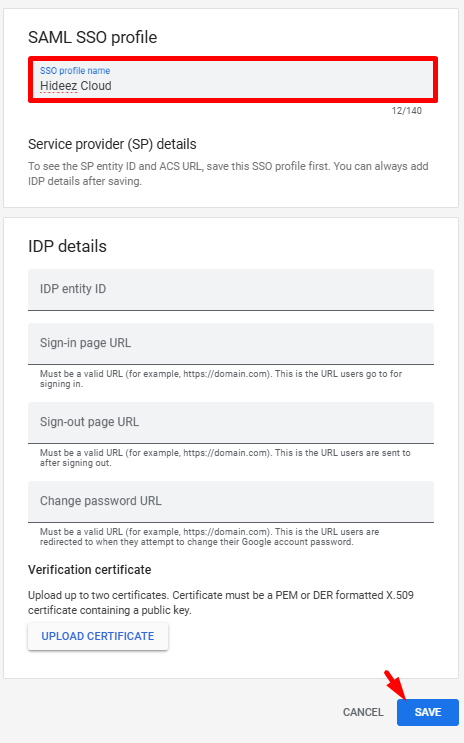Click the red arrow pointing at Save
The width and height of the screenshot is (464, 743).
pos(394,685)
